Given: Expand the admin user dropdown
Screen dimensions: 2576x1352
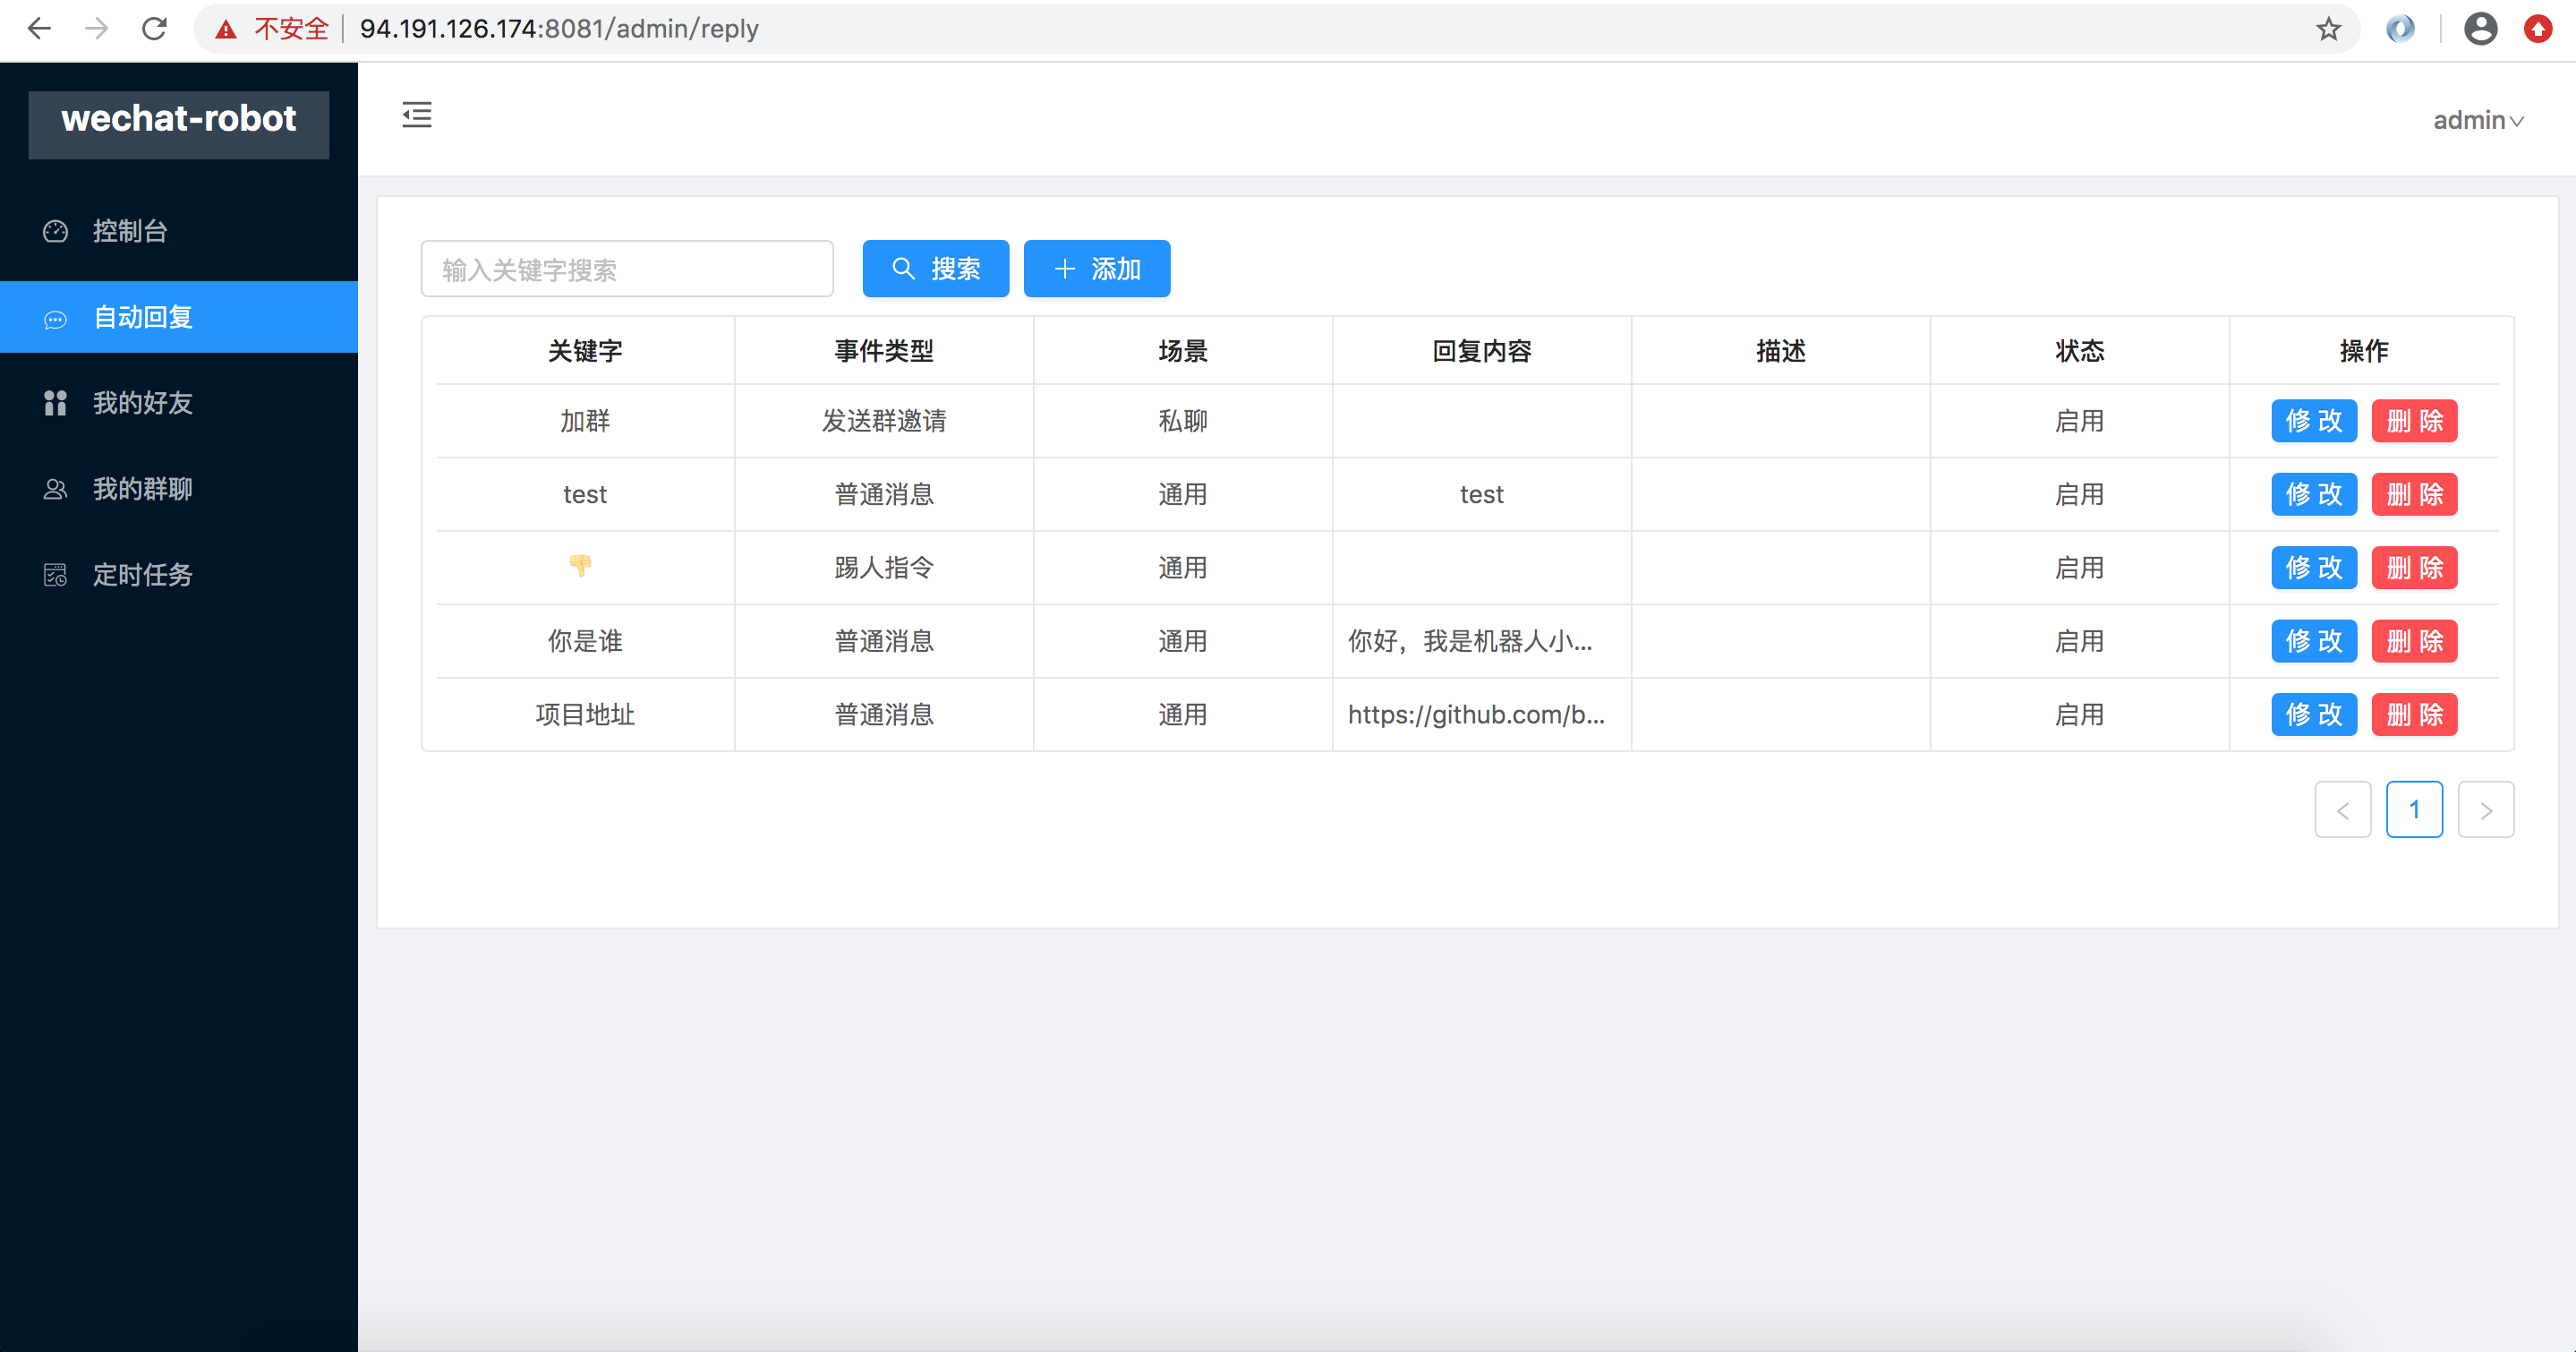Looking at the screenshot, I should click(x=2477, y=120).
